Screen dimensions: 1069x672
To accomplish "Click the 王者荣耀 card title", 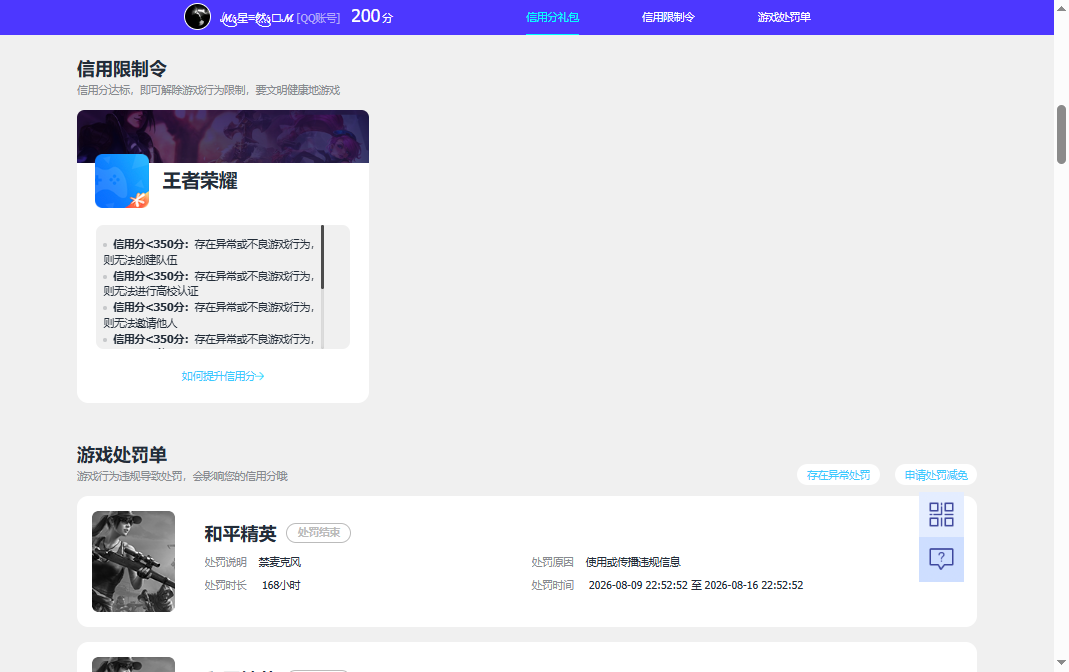I will tap(200, 181).
